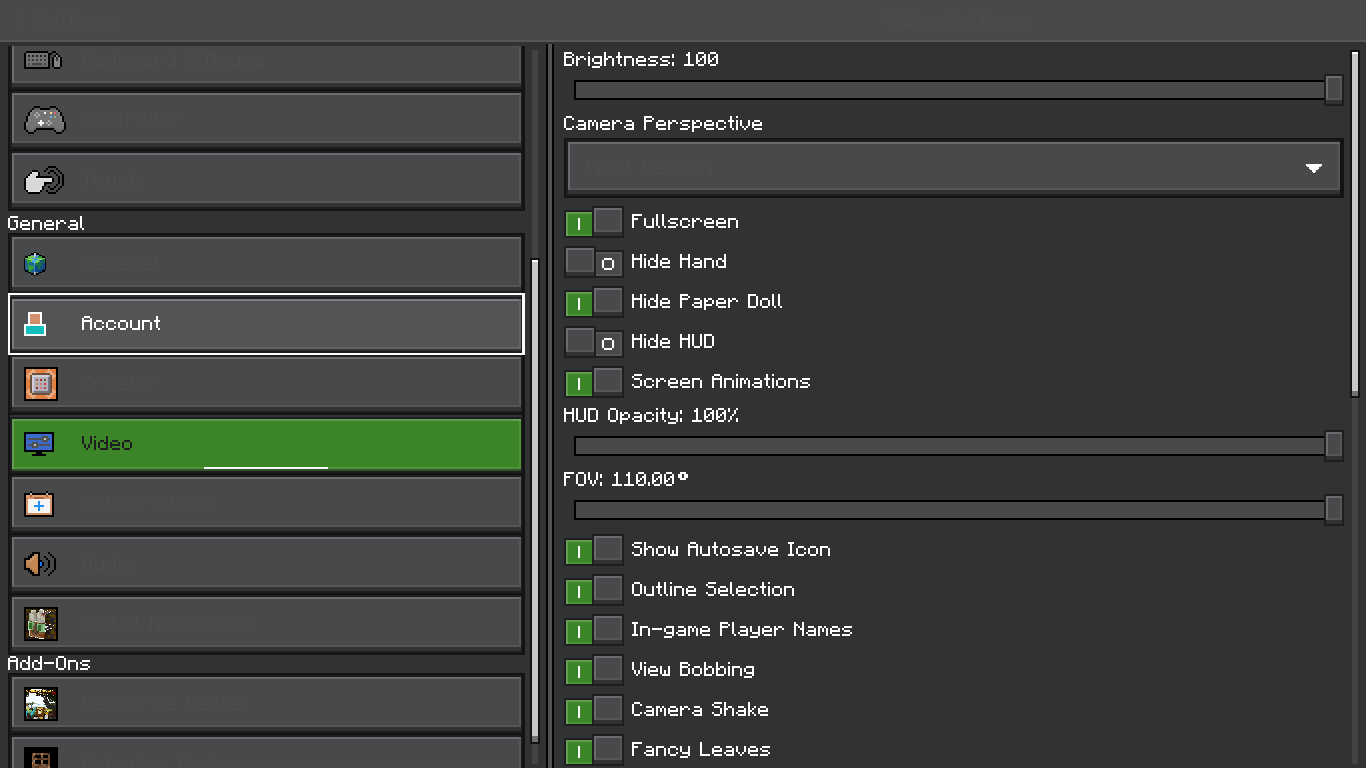Select the Video settings tab
This screenshot has height=768, width=1366.
(266, 444)
